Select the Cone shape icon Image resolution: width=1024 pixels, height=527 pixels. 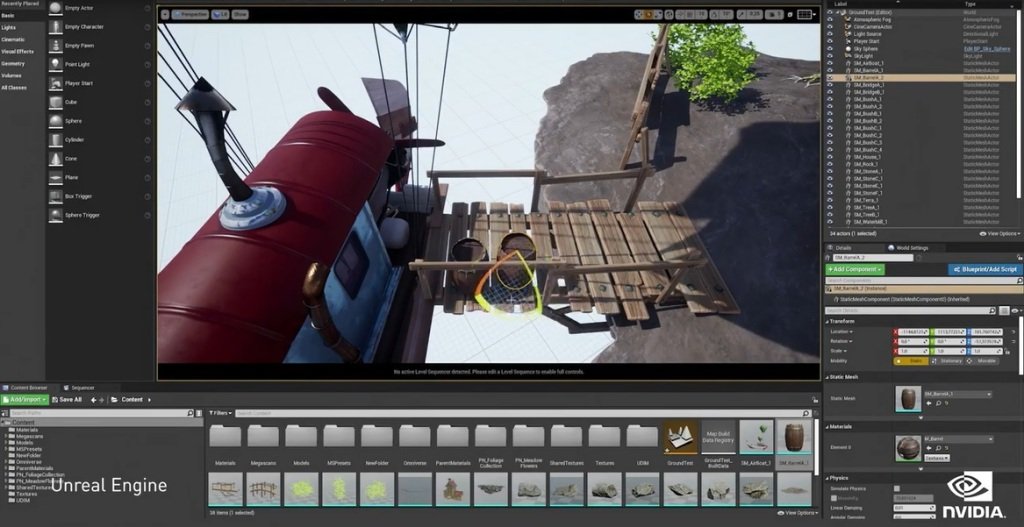click(x=54, y=158)
